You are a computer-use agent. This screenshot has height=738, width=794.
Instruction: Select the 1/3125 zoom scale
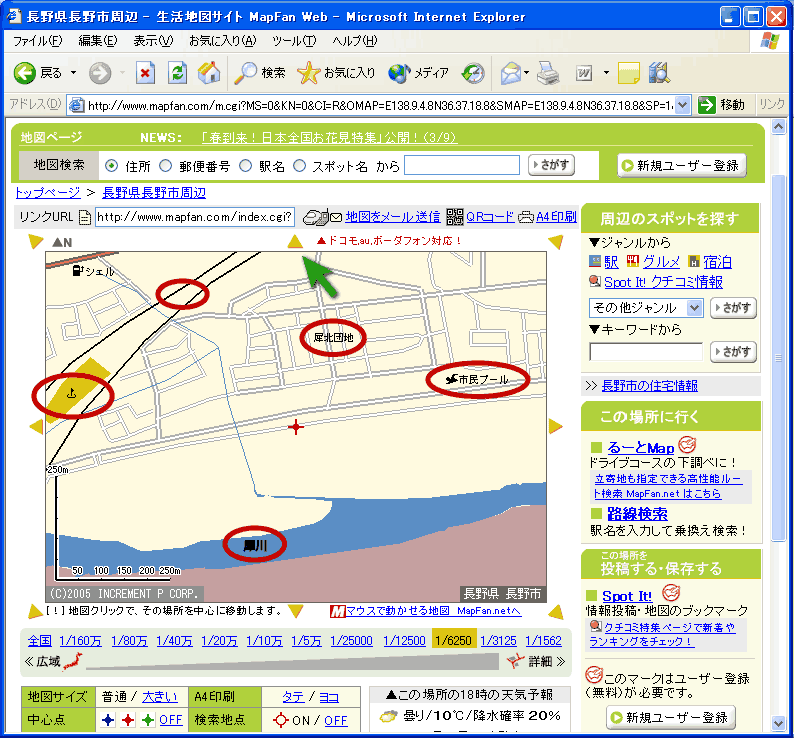point(498,641)
